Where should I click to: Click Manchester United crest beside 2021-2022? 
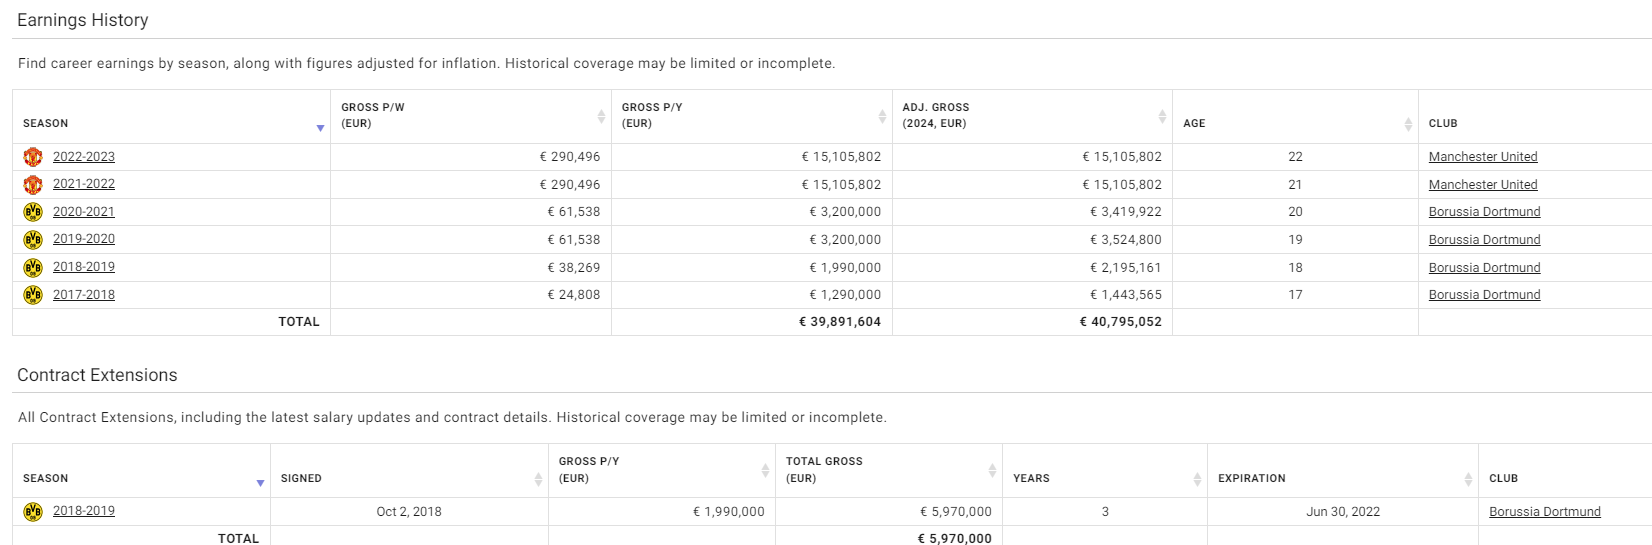click(33, 185)
